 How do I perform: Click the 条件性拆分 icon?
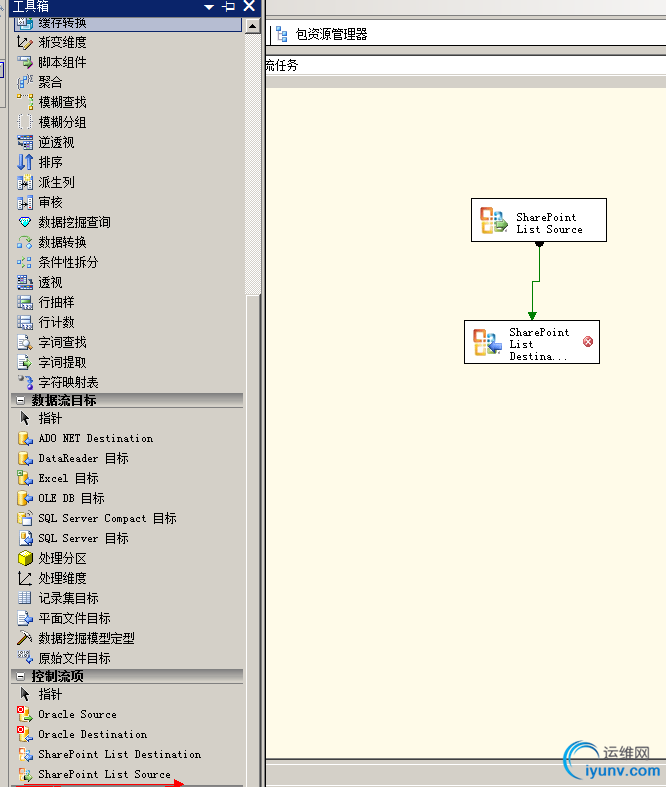click(x=25, y=262)
